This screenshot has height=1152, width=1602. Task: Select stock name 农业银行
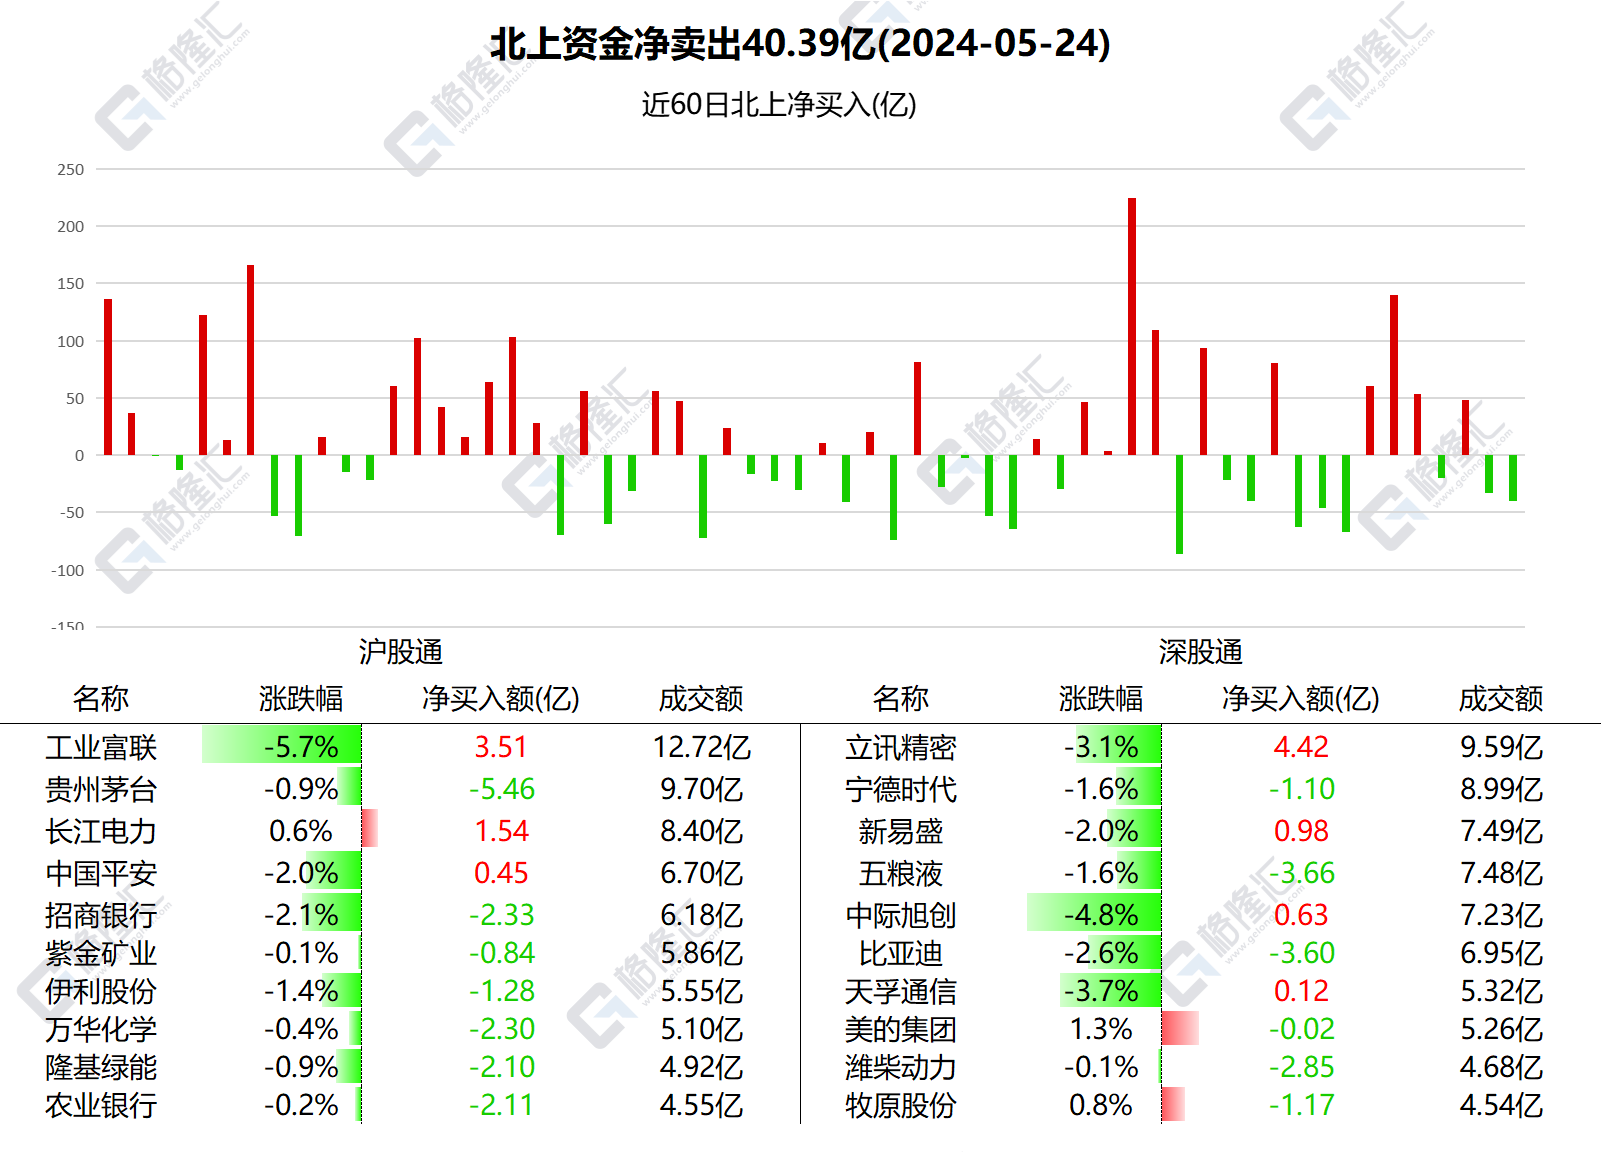point(101,1105)
